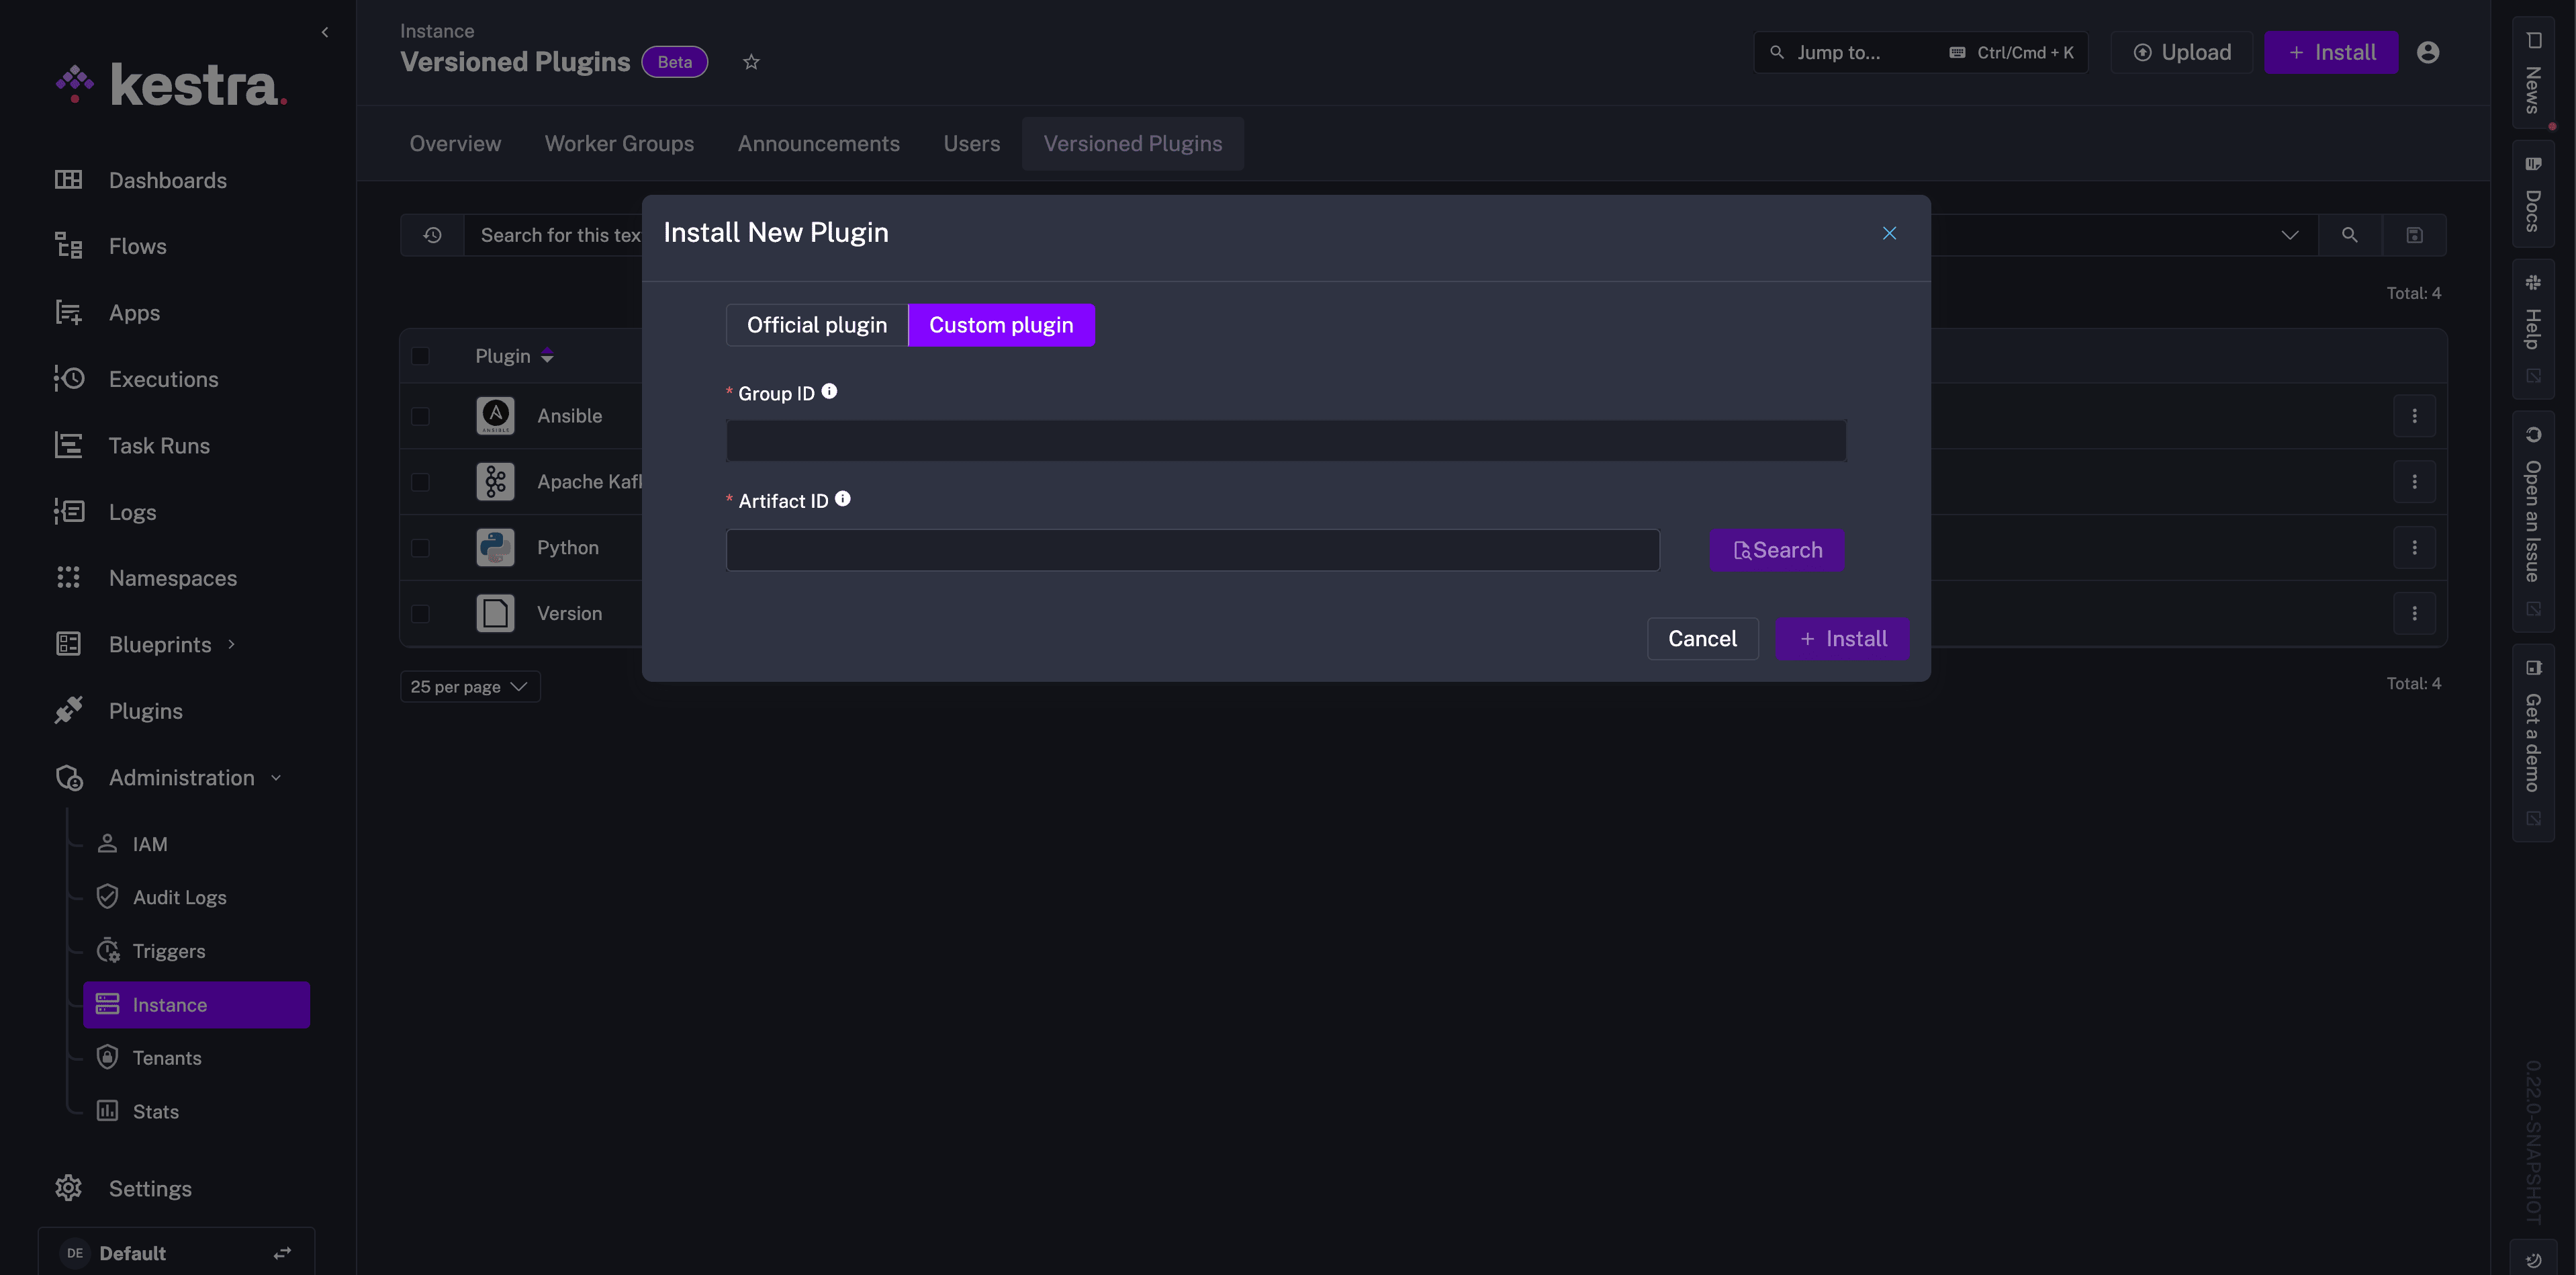Click the Namespaces icon
2576x1275 pixels.
68,577
